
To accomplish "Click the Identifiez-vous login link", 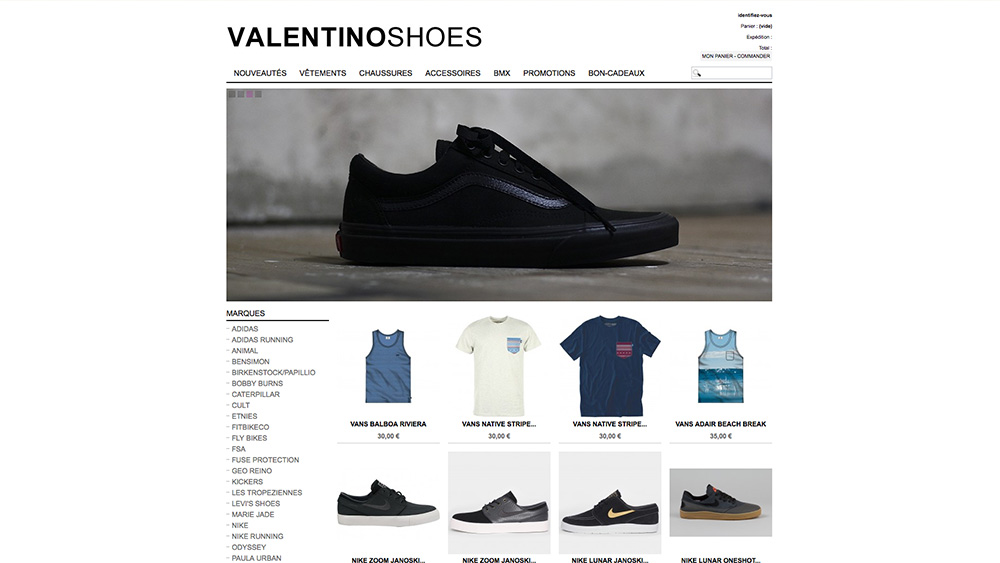I will click(x=755, y=15).
